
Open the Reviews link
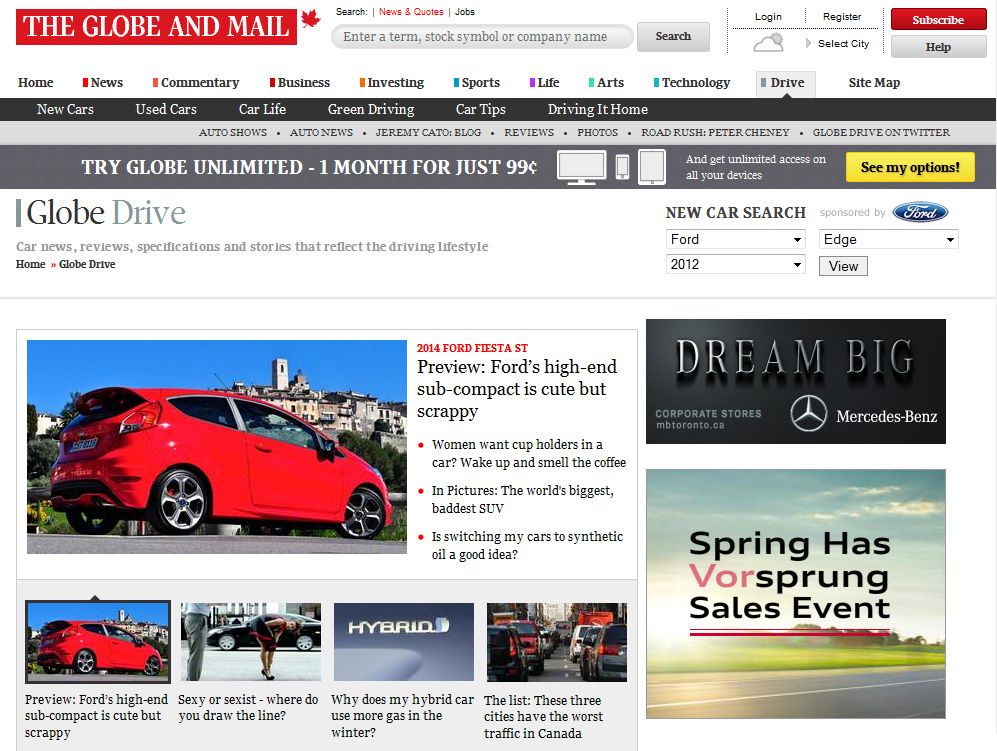pyautogui.click(x=529, y=132)
